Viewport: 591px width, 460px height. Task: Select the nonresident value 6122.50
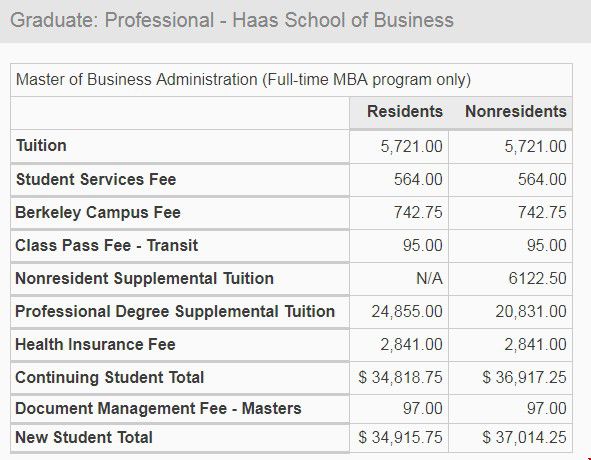coord(537,279)
